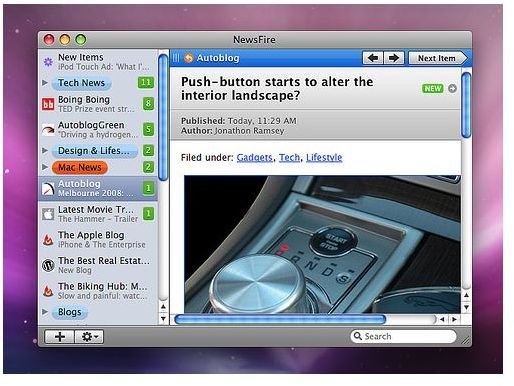Click AutoblogGreen unread count badge 5

[x=149, y=129]
